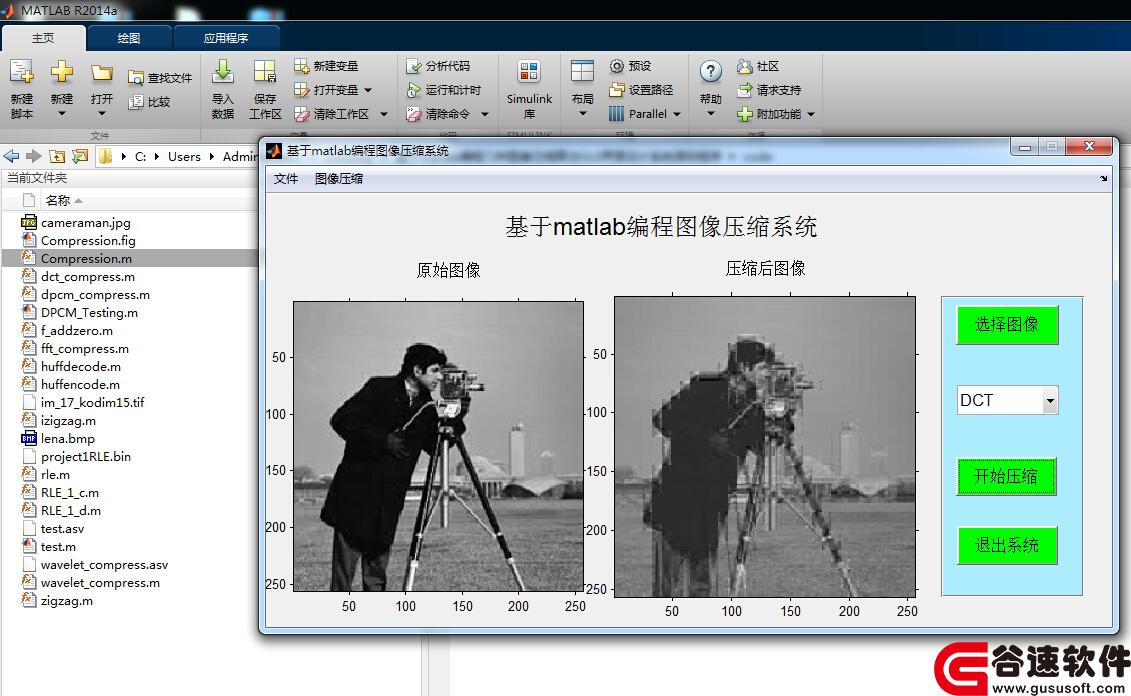Click the forward navigation arrow
Image resolution: width=1131 pixels, height=696 pixels.
pos(33,156)
